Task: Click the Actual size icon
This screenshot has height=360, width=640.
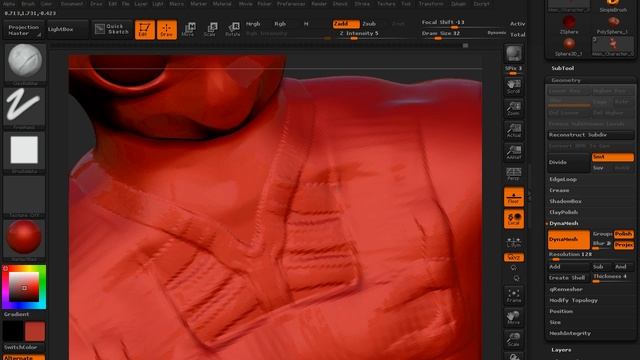Action: click(513, 130)
